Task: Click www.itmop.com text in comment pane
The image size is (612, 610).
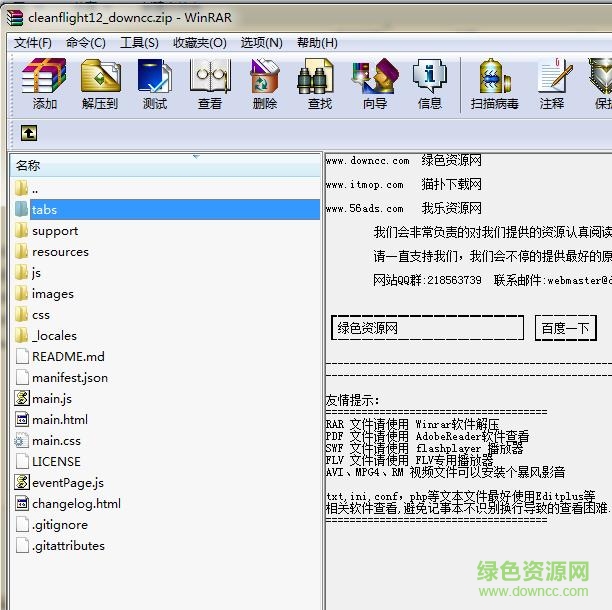Action: click(365, 185)
